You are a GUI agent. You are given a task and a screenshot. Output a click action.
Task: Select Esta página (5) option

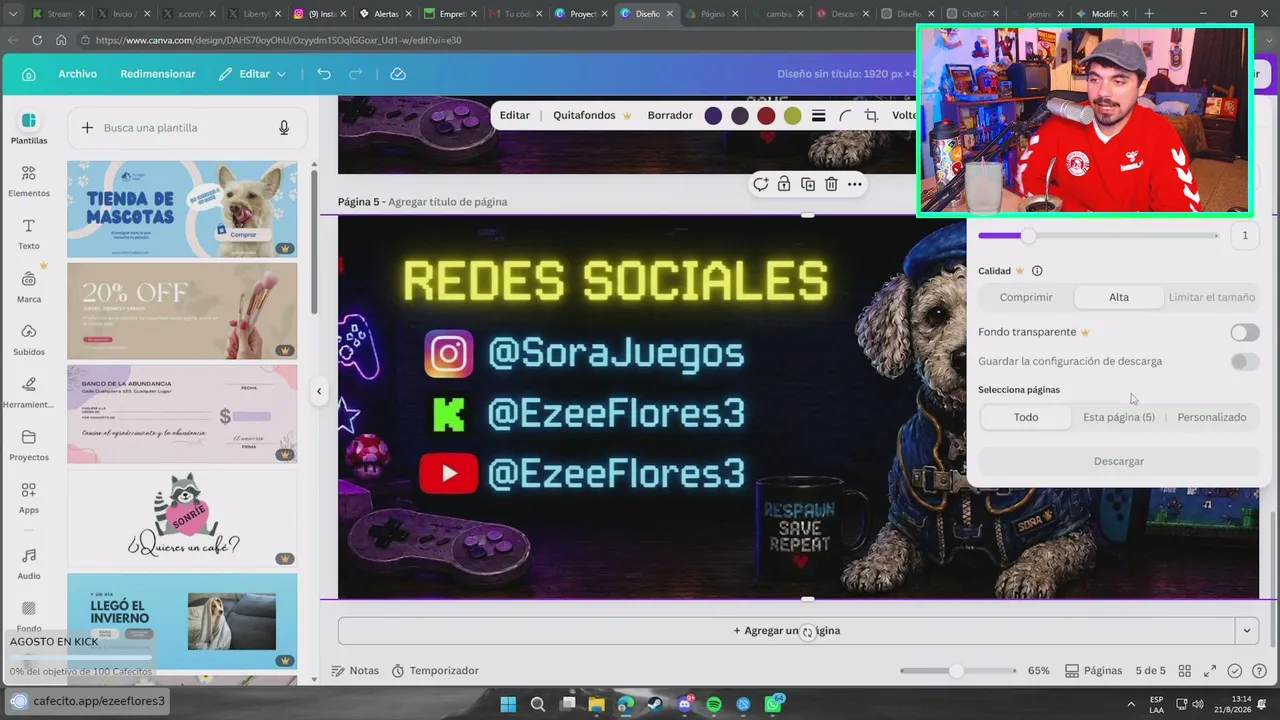[x=1119, y=417]
